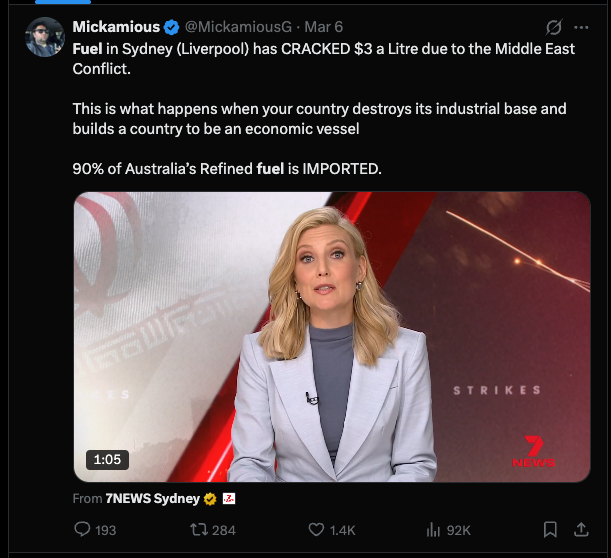Click the 7NEWS logo in video corner
Image resolution: width=611 pixels, height=558 pixels.
[x=533, y=452]
